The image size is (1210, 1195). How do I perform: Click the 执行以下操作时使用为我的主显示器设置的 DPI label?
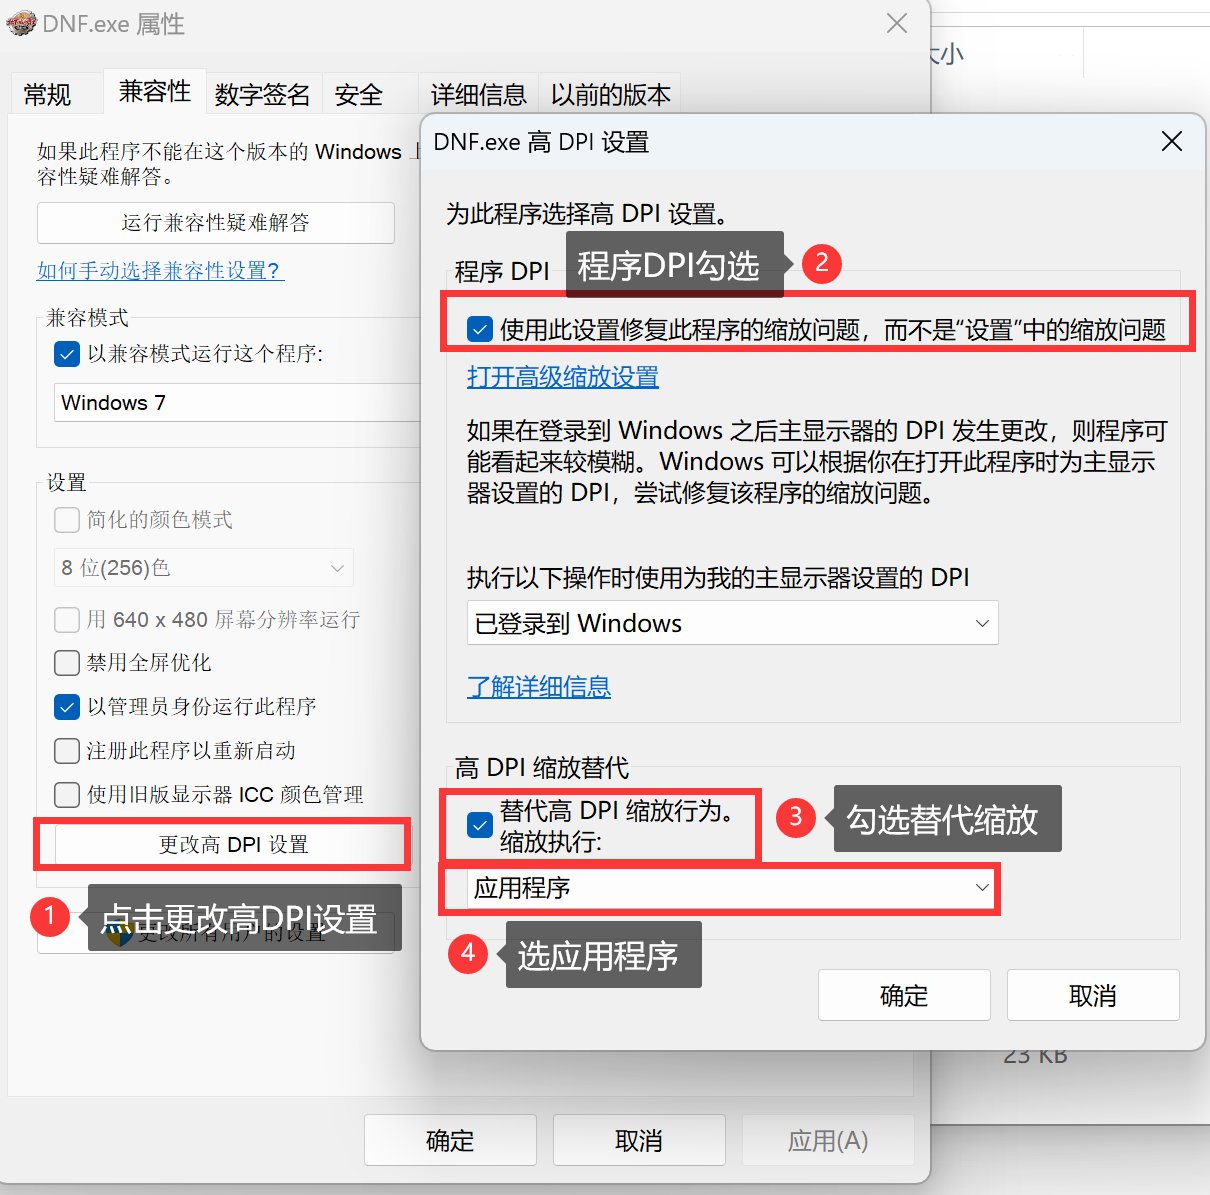coord(718,578)
